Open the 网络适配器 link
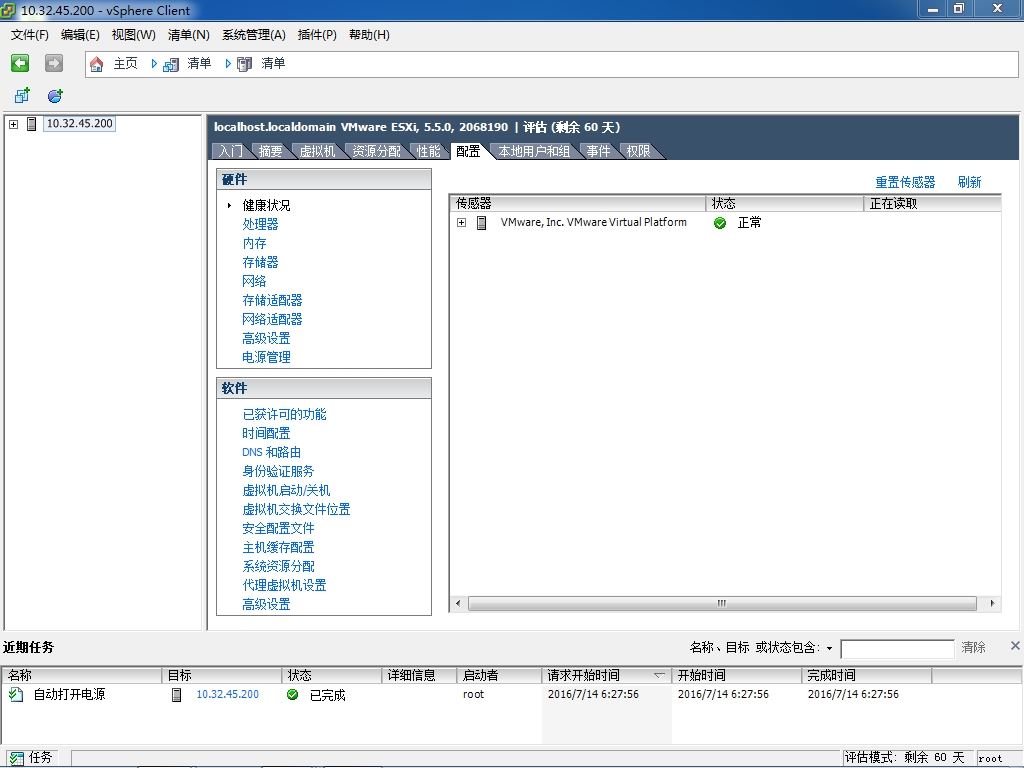The height and width of the screenshot is (768, 1024). pyautogui.click(x=272, y=319)
